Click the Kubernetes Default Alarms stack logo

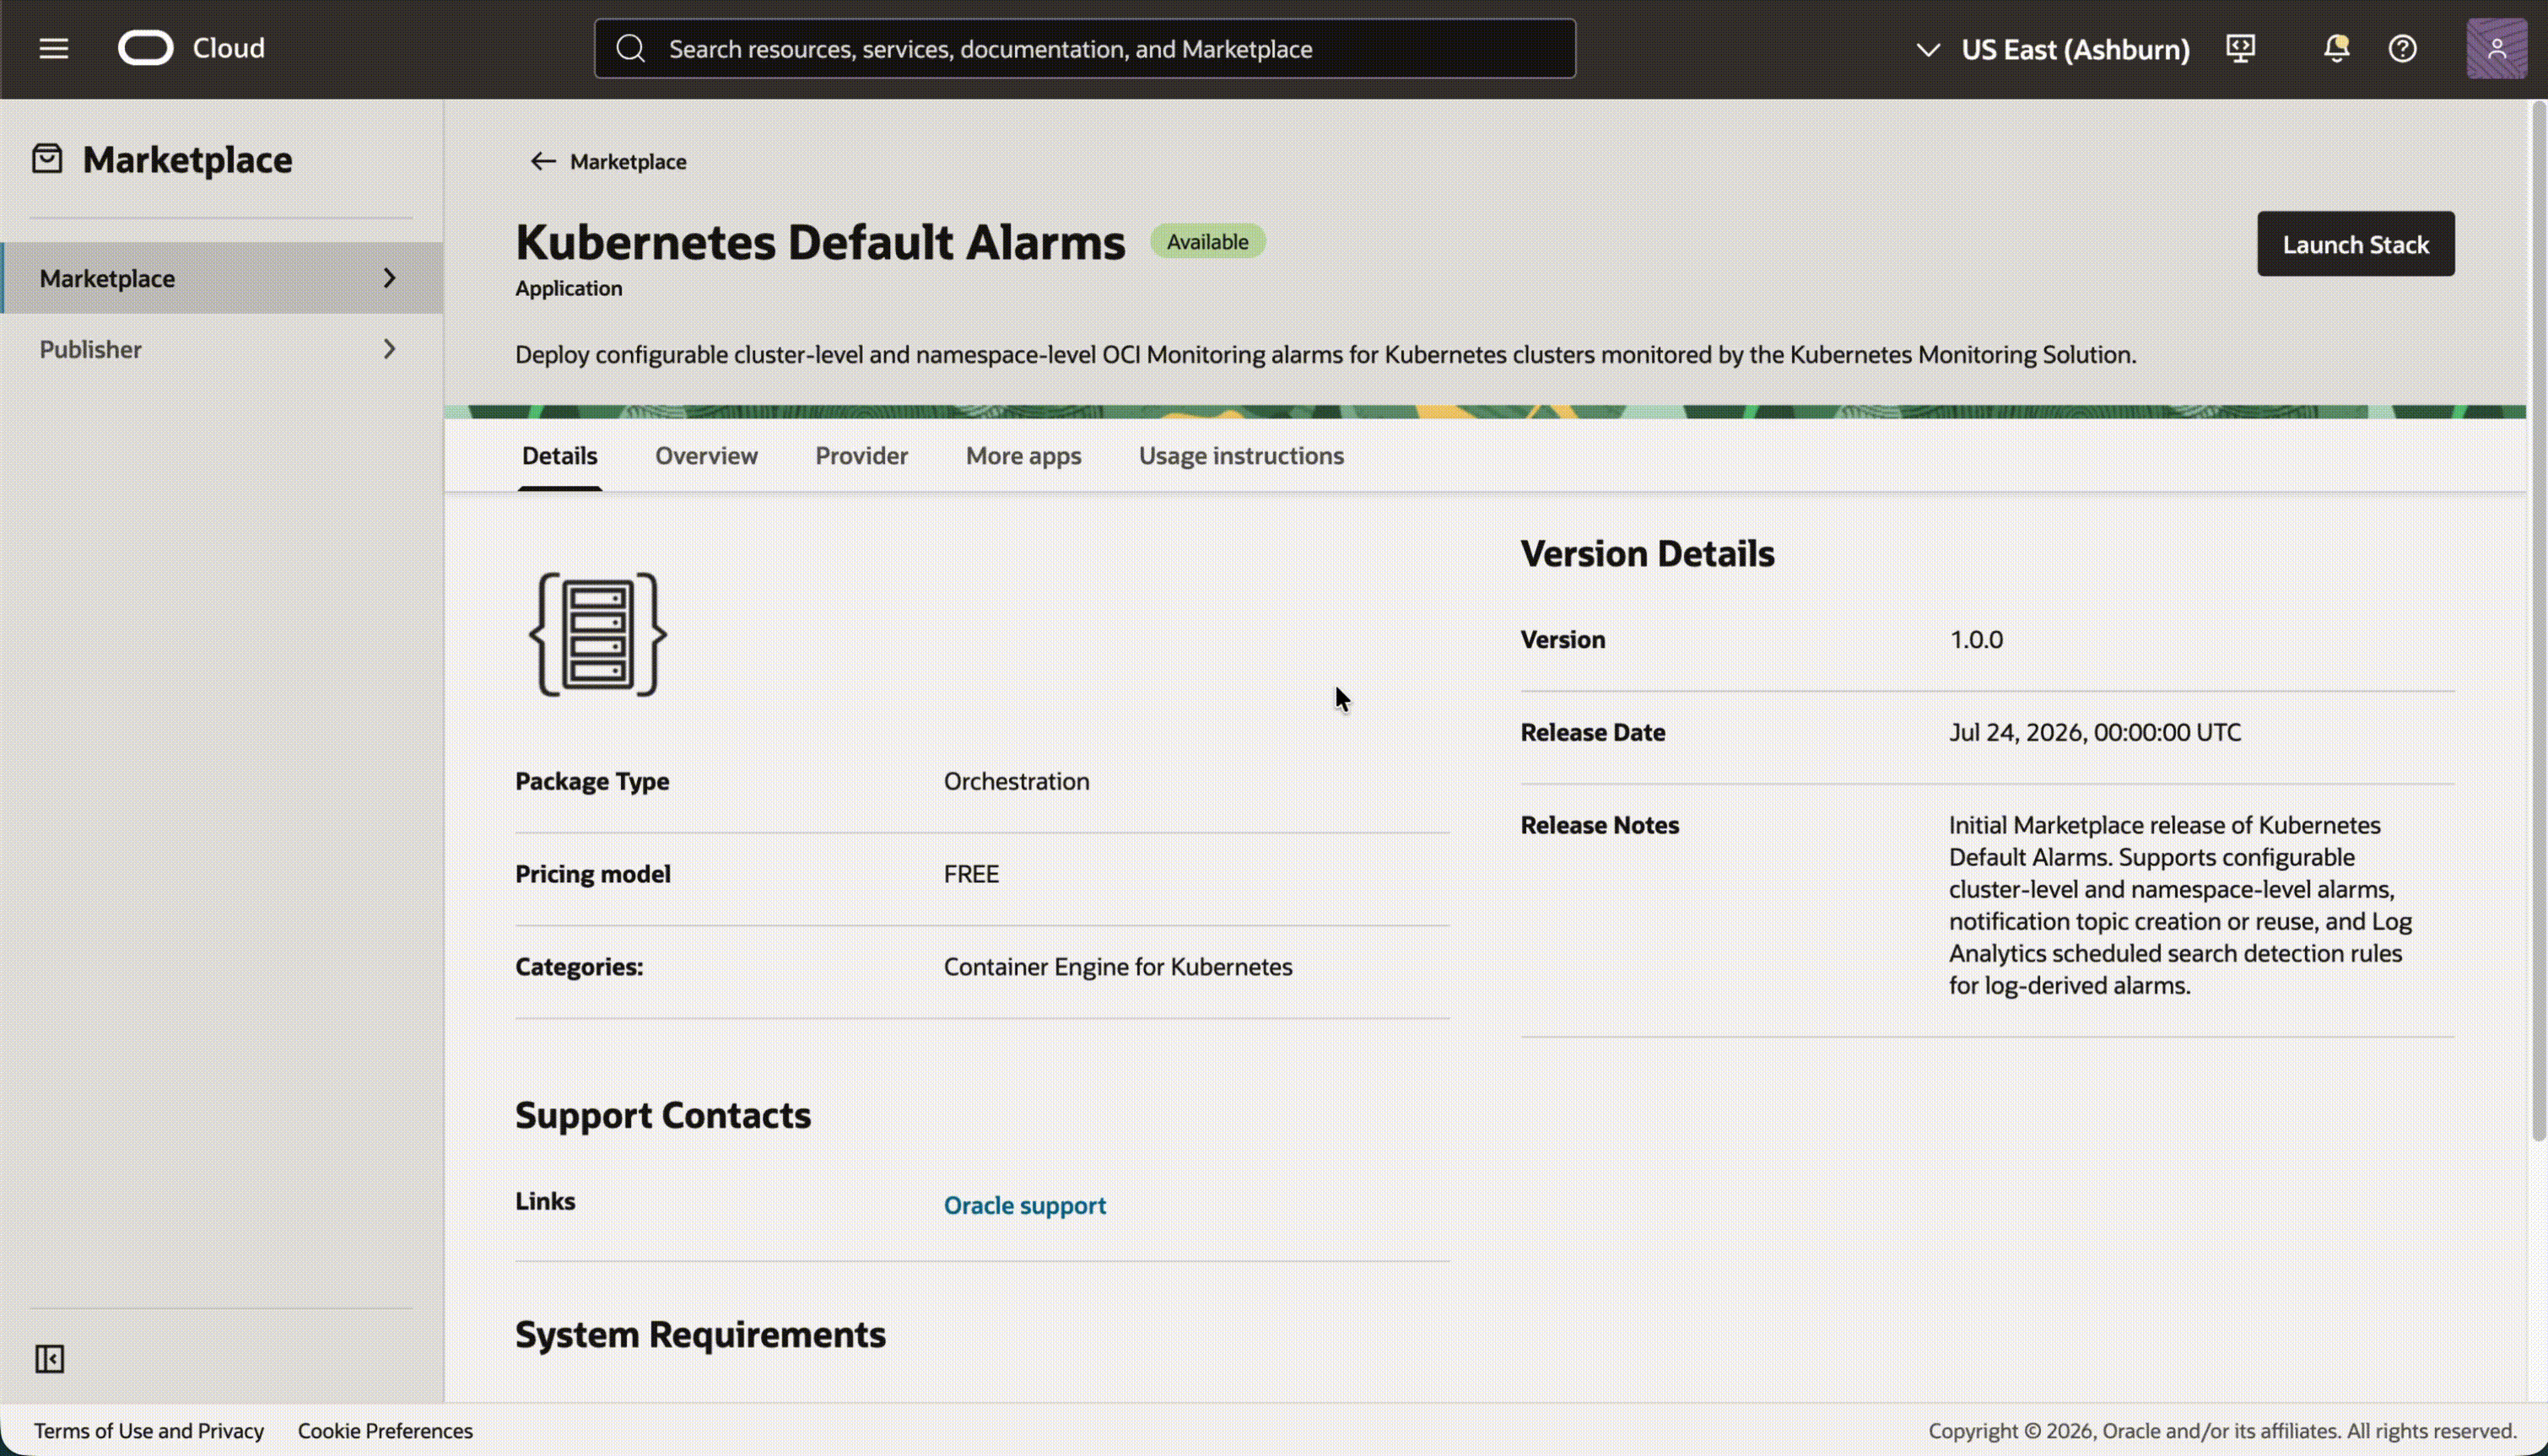597,634
